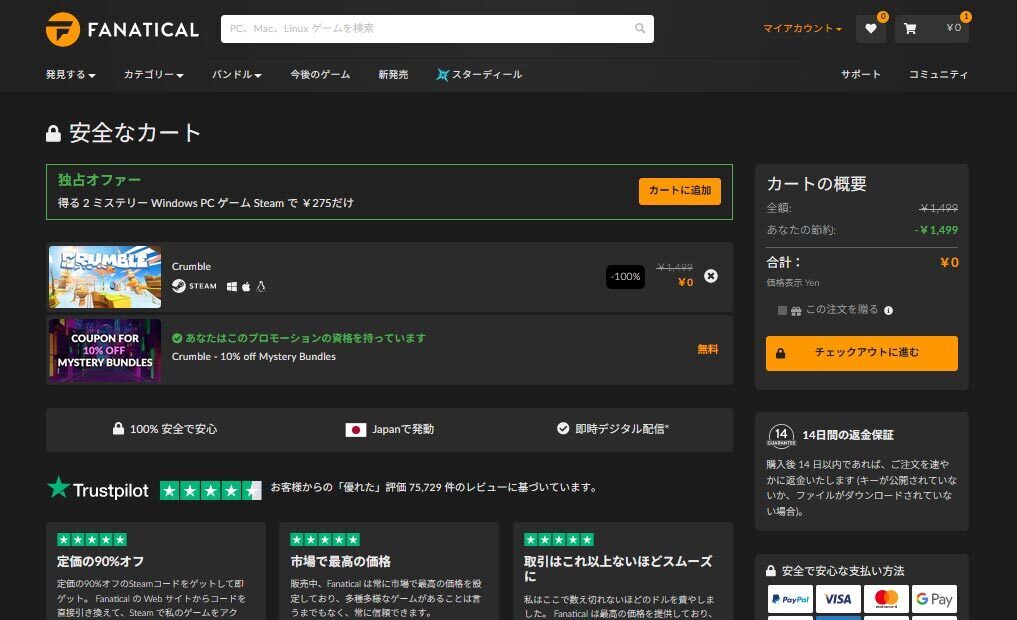Click the gift box icon
This screenshot has height=620, width=1017.
point(796,311)
